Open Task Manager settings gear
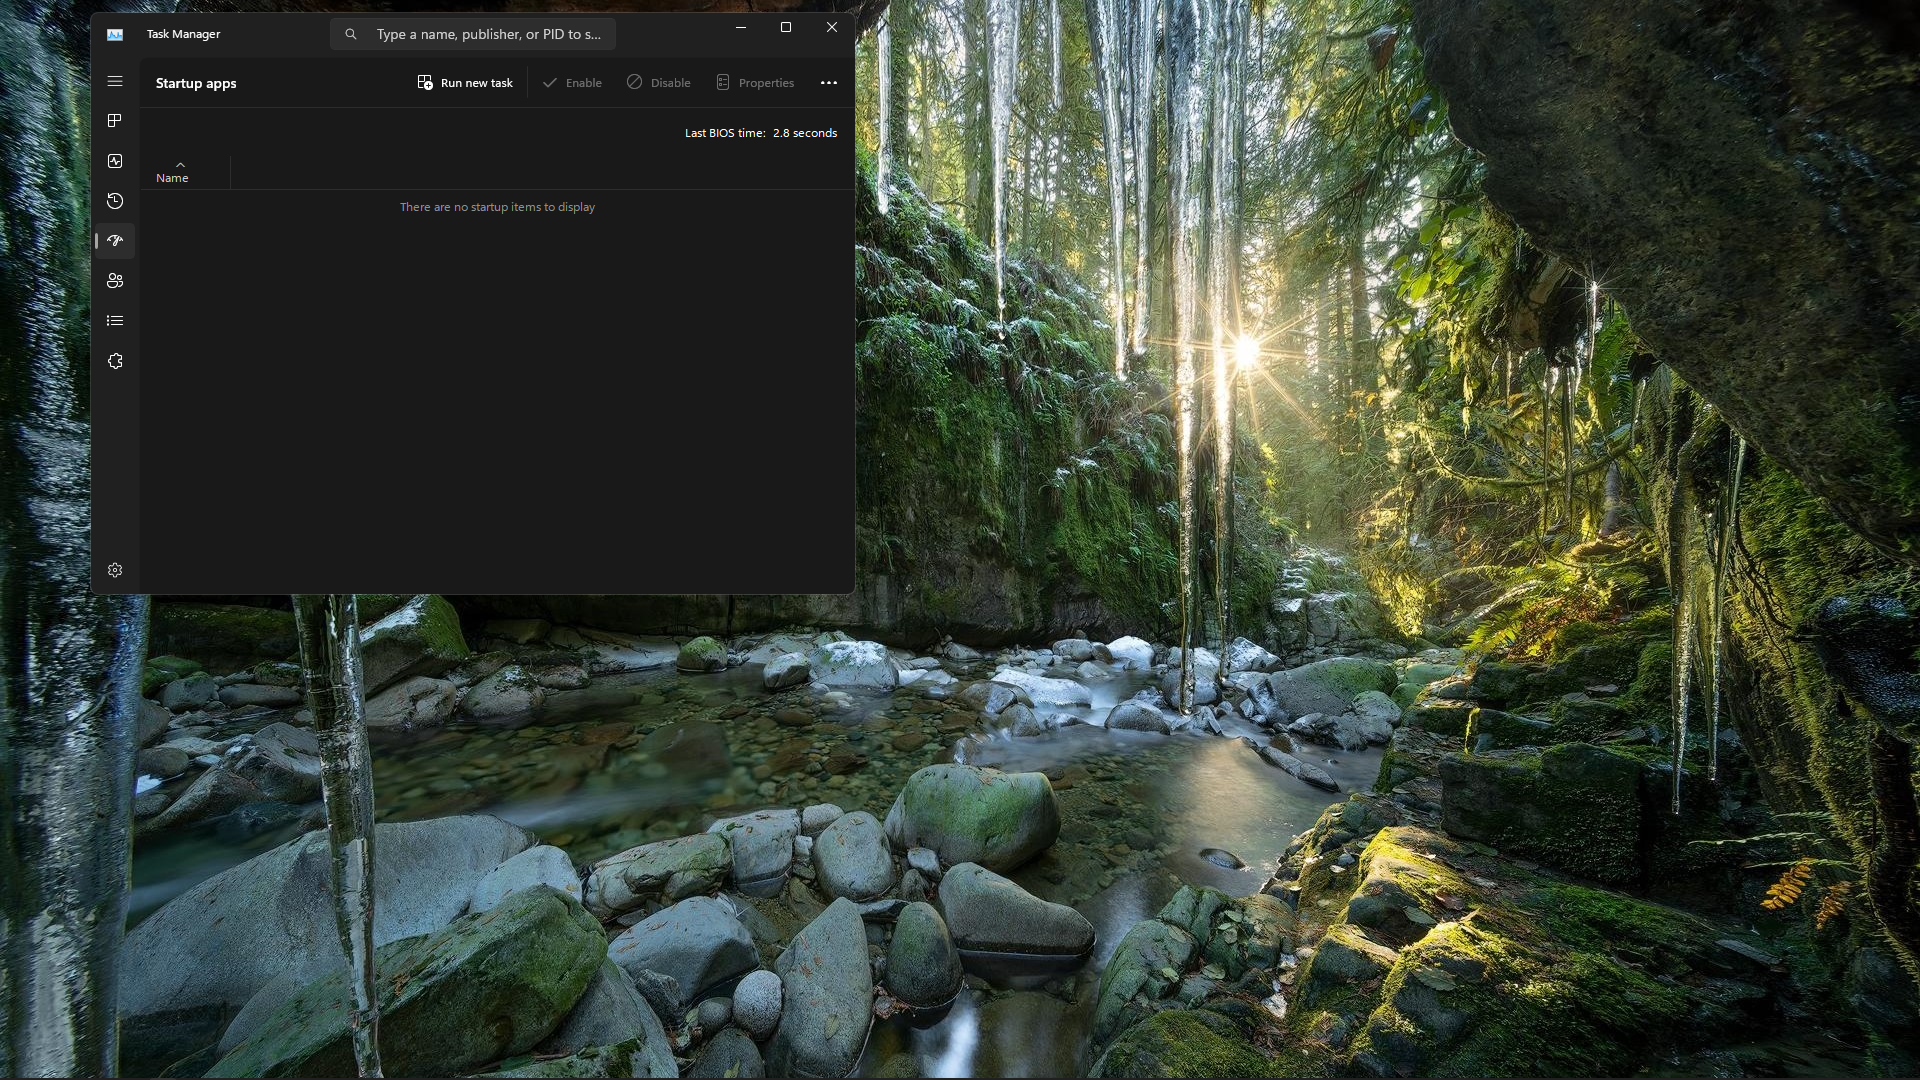This screenshot has height=1080, width=1920. coord(115,570)
